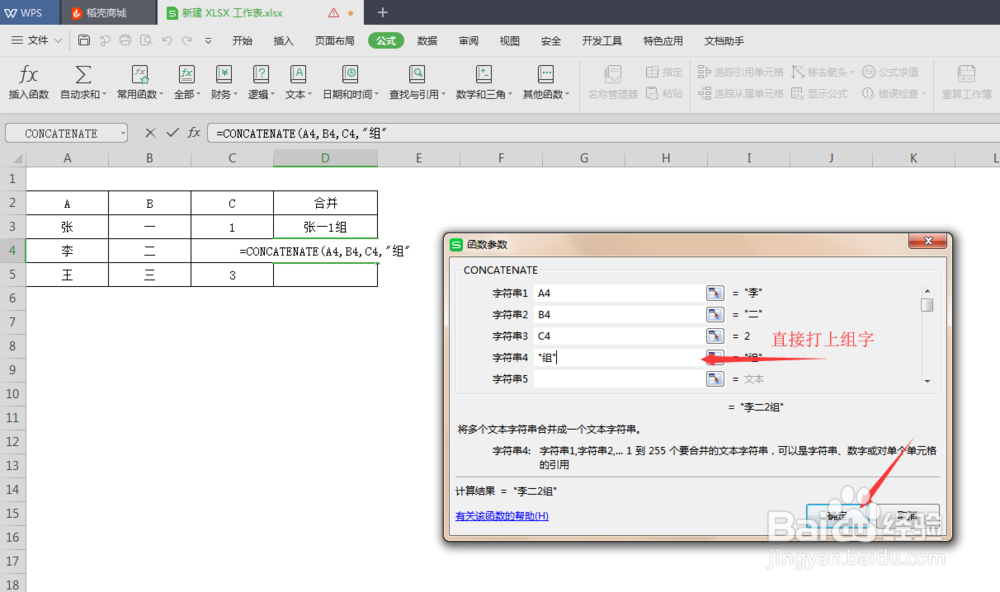Open Commonly Used Functions (常用函数)
1000x592 pixels.
(139, 80)
